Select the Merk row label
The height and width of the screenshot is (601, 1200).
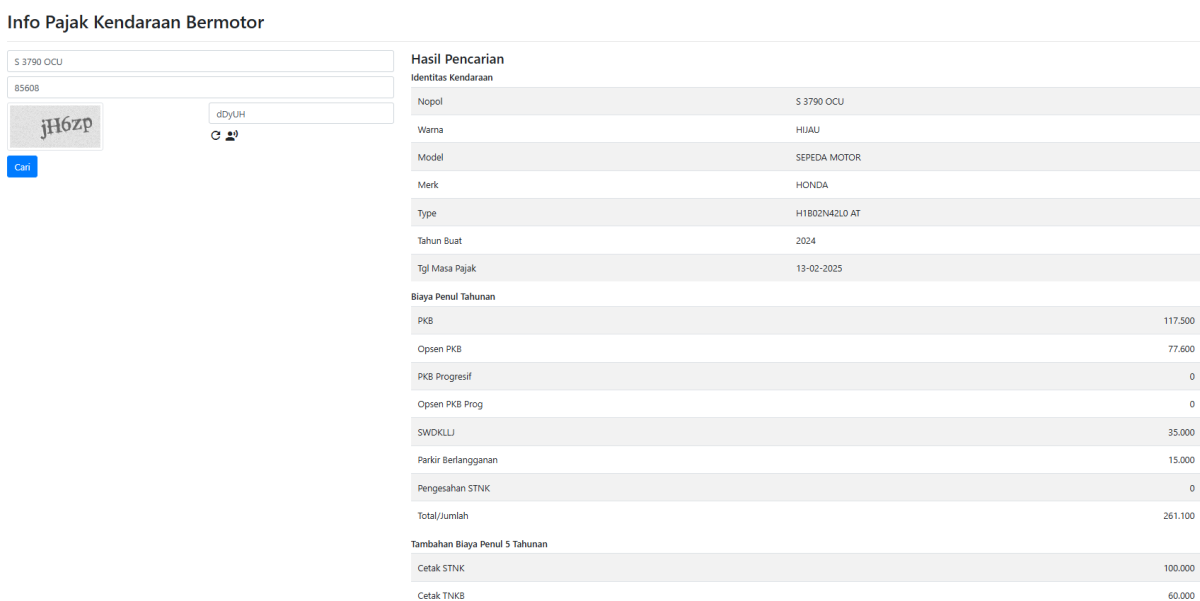428,185
